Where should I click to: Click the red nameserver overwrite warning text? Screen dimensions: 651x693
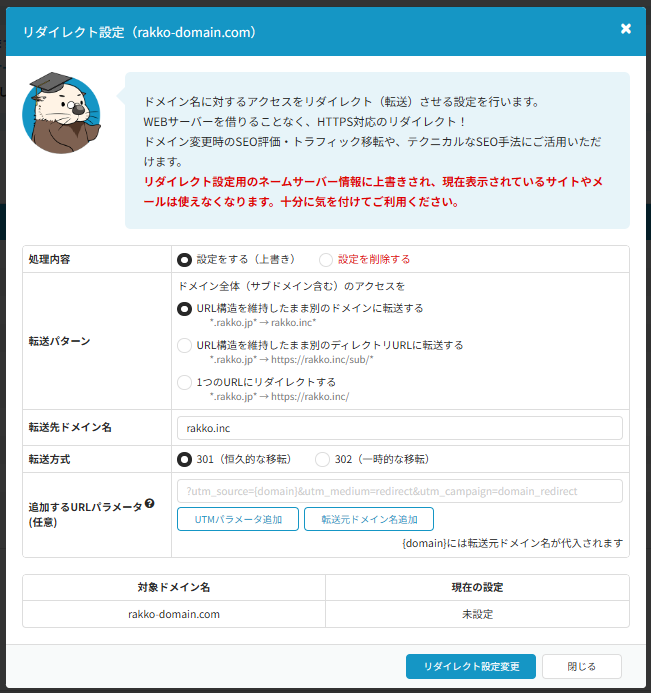point(372,191)
